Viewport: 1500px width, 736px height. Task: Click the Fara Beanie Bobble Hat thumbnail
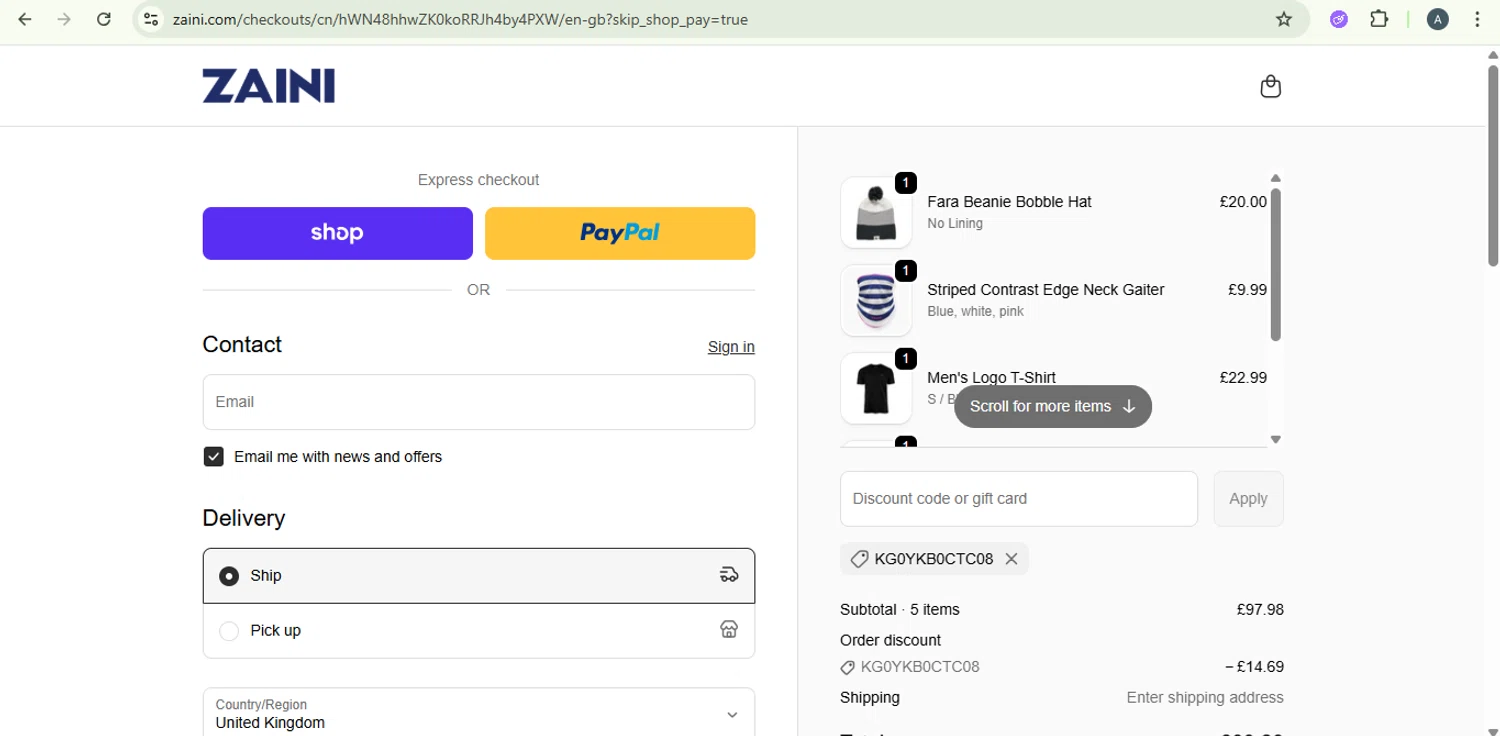coord(876,213)
